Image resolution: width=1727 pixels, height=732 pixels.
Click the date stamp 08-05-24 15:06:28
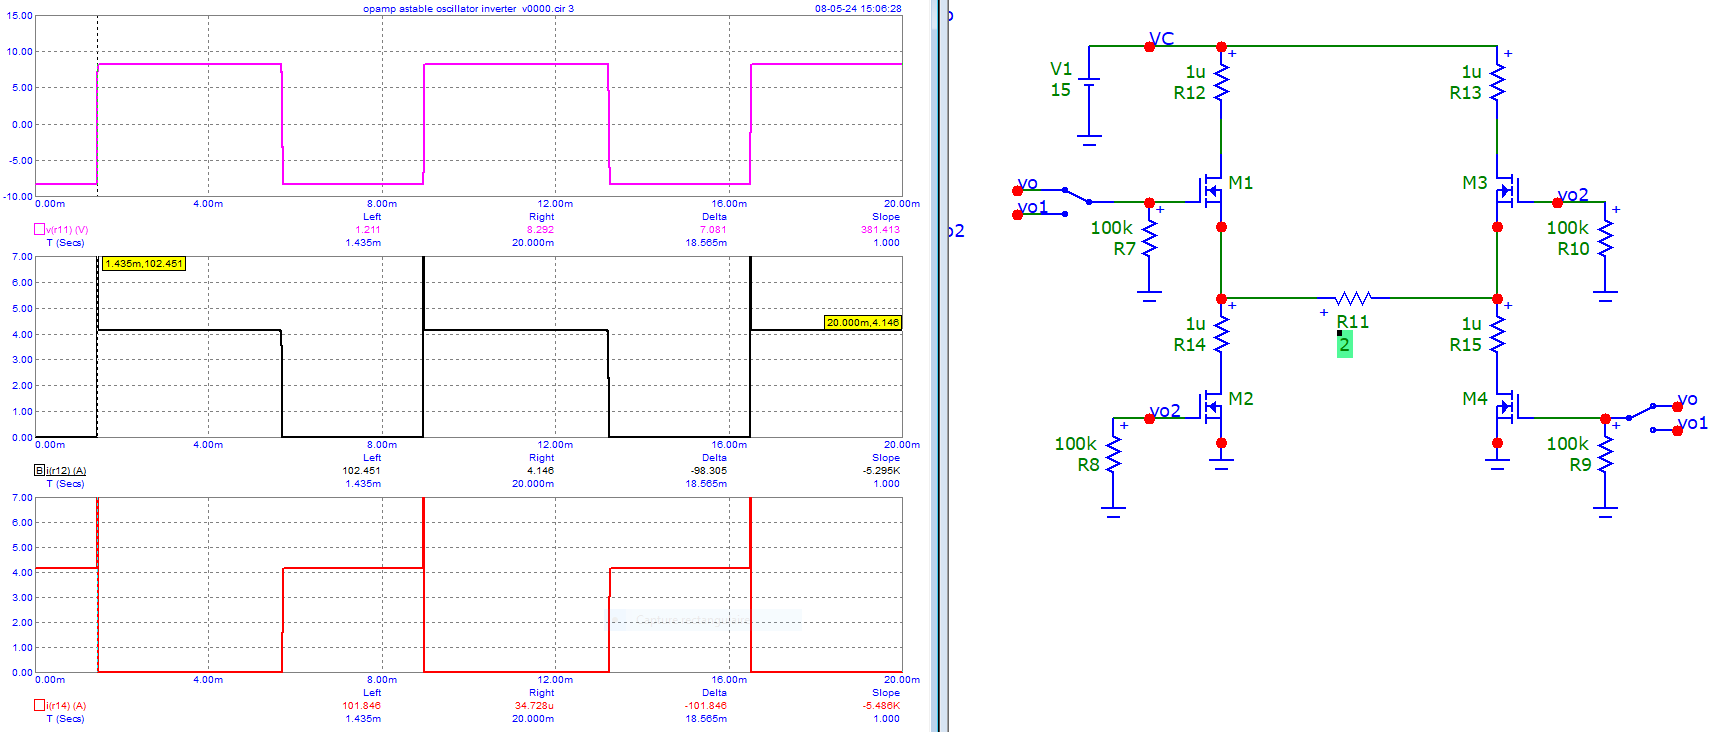tap(858, 8)
